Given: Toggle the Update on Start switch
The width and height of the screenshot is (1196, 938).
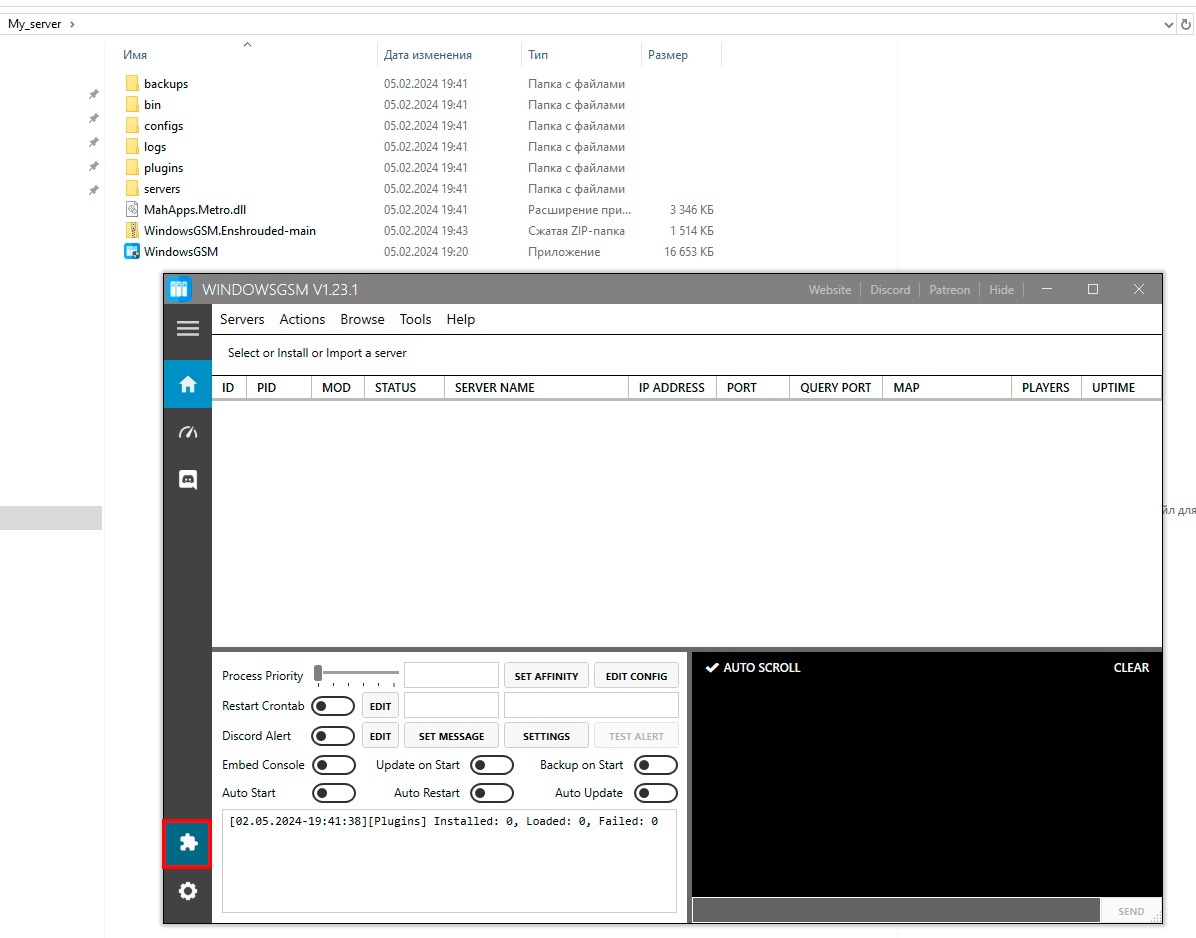Looking at the screenshot, I should [492, 765].
